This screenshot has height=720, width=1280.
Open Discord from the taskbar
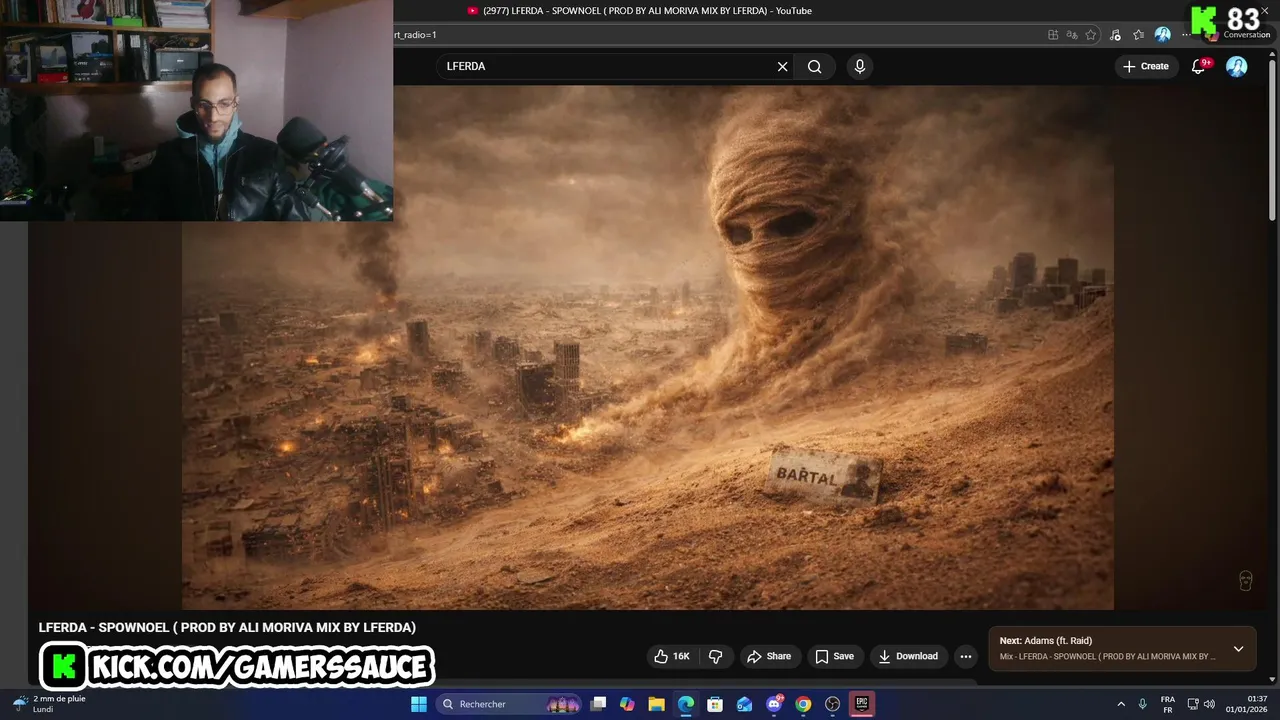[x=774, y=704]
